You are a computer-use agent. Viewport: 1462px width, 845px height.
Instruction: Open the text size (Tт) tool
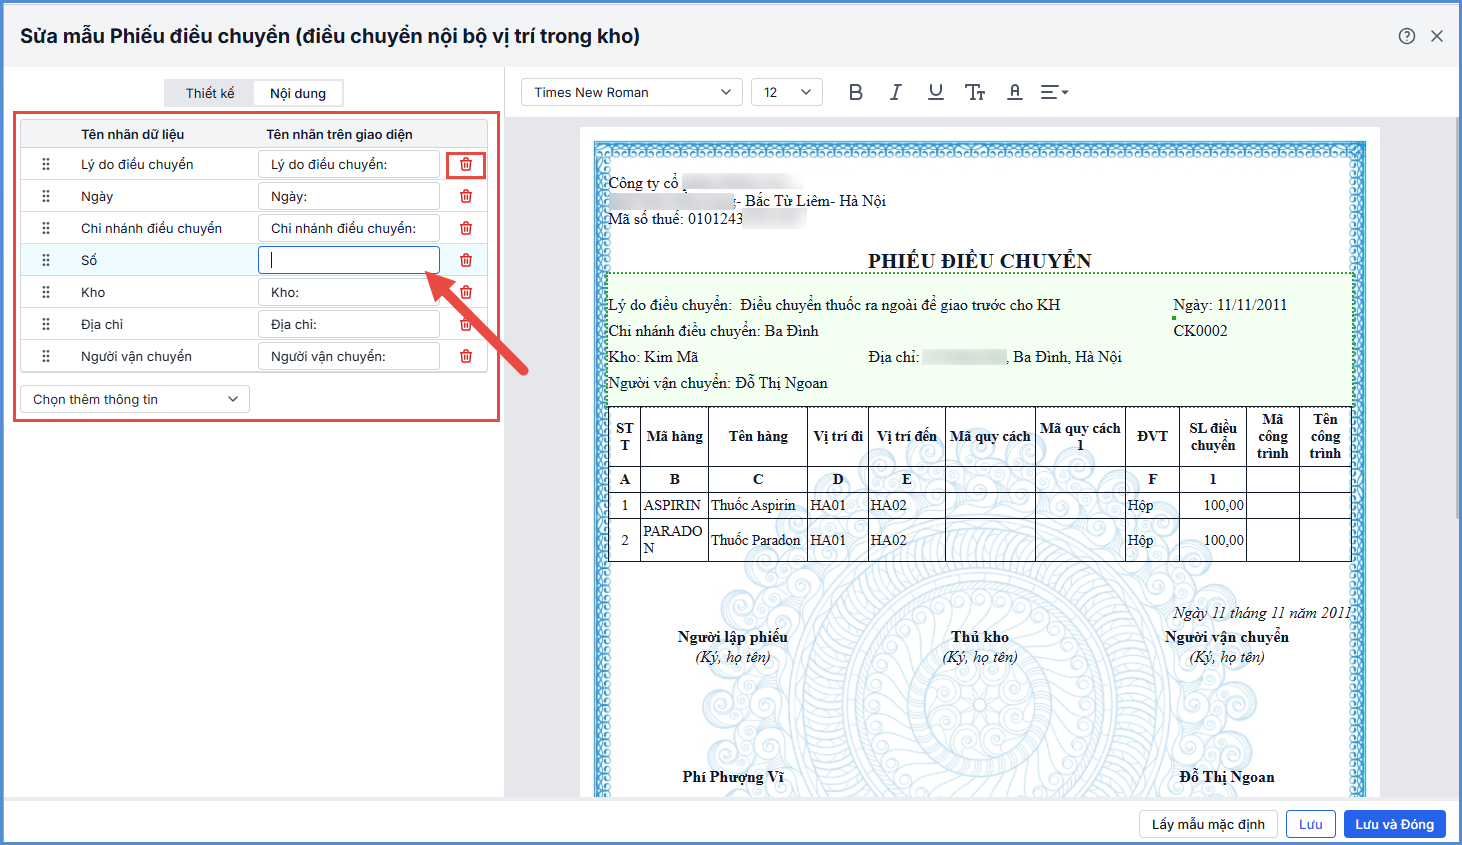pos(975,92)
